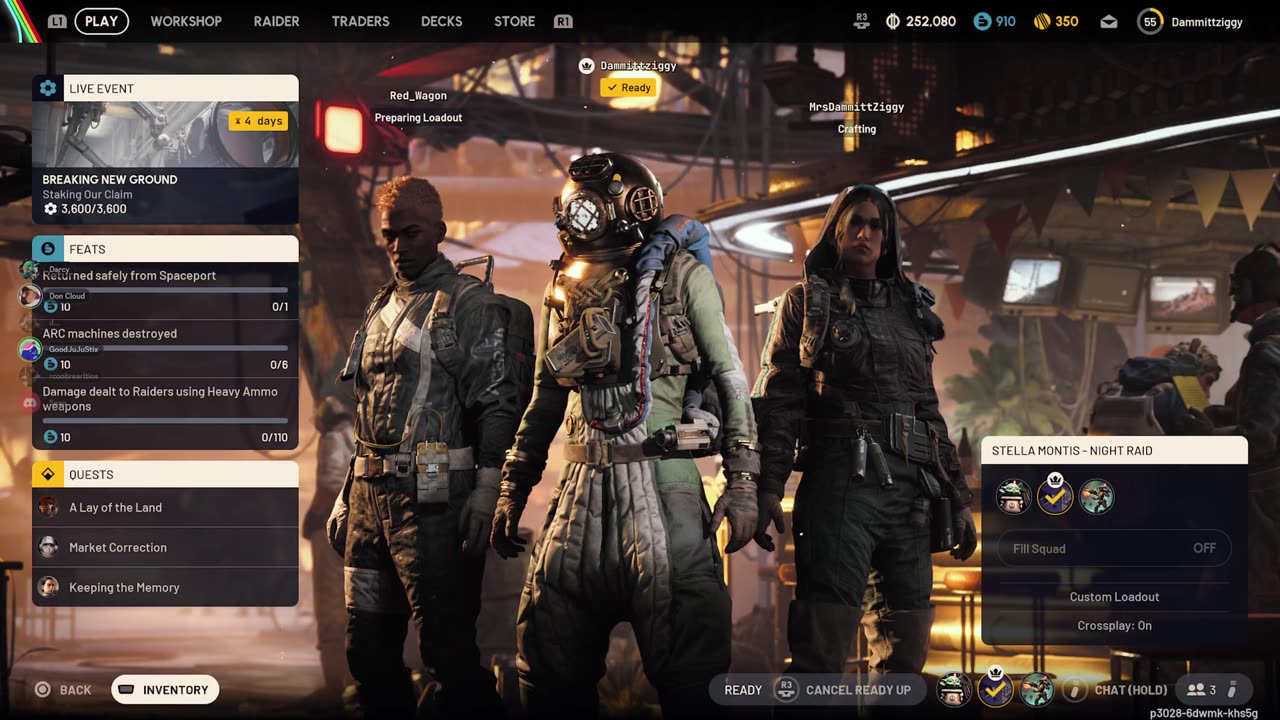
Task: Open the WORKSHOP tab
Action: tap(186, 21)
